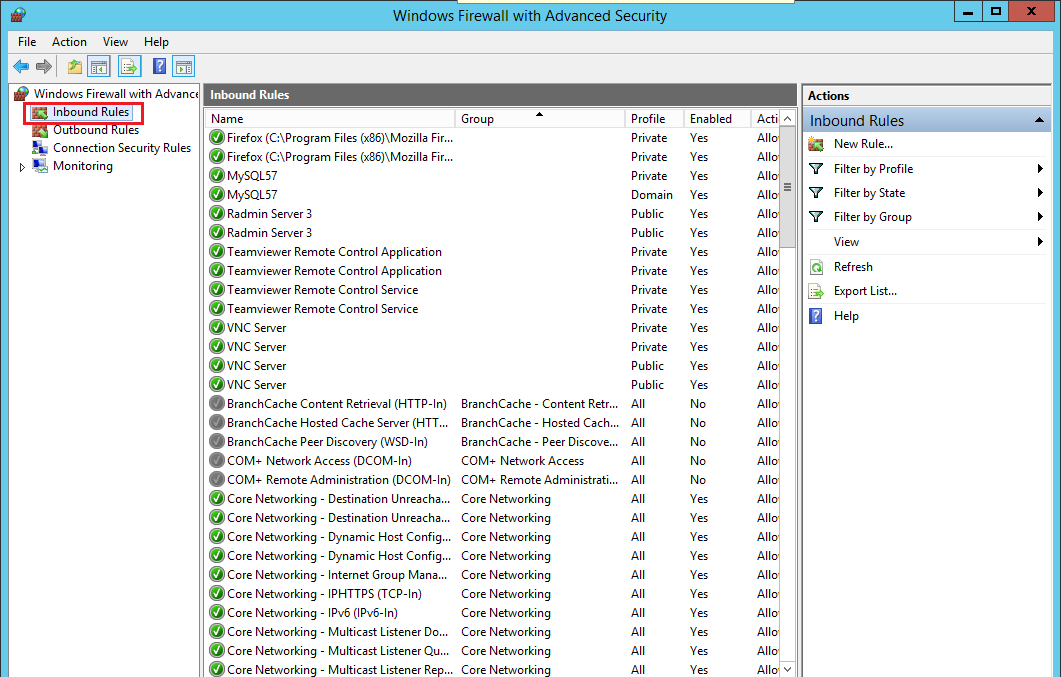Click the Export List... link
Screen dimensions: 1061x677
(865, 290)
